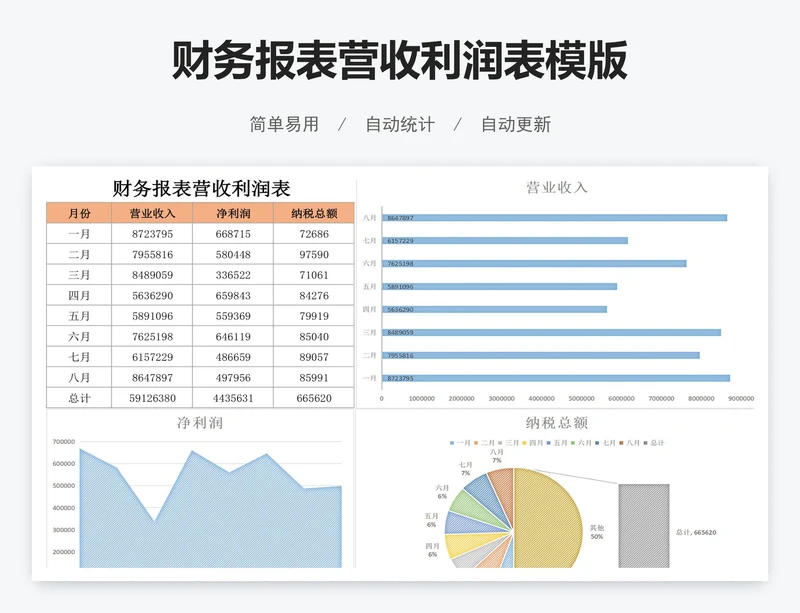800x613 pixels.
Task: Click the 简单易用 subtitle text
Action: pyautogui.click(x=284, y=125)
